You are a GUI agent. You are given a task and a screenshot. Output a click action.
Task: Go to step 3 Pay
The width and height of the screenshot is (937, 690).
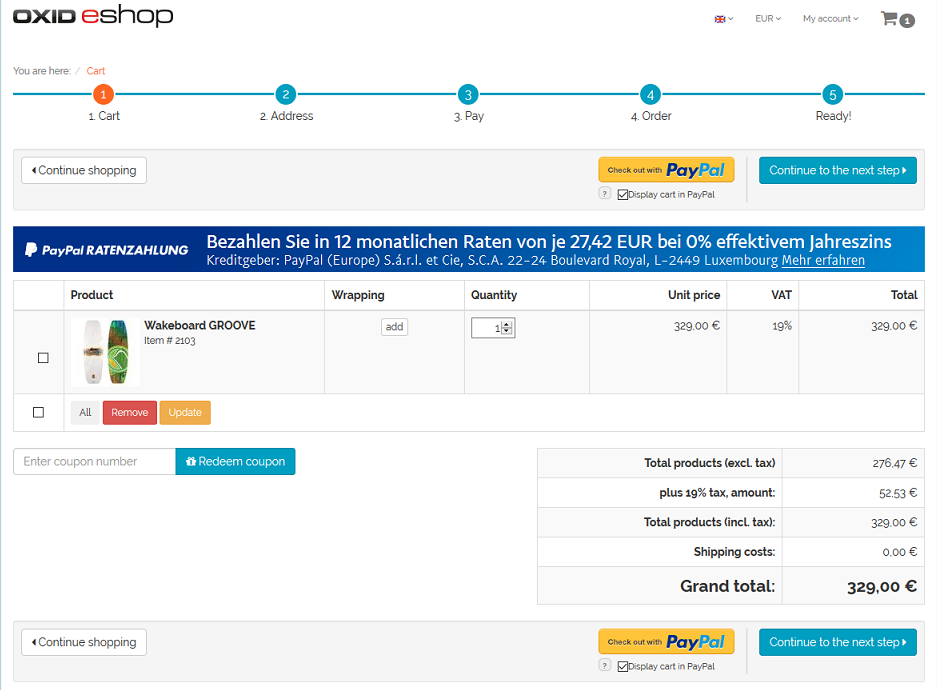pos(468,94)
